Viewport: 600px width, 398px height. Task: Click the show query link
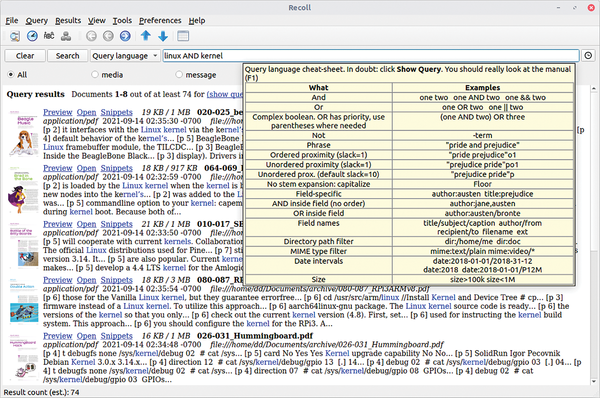[225, 94]
